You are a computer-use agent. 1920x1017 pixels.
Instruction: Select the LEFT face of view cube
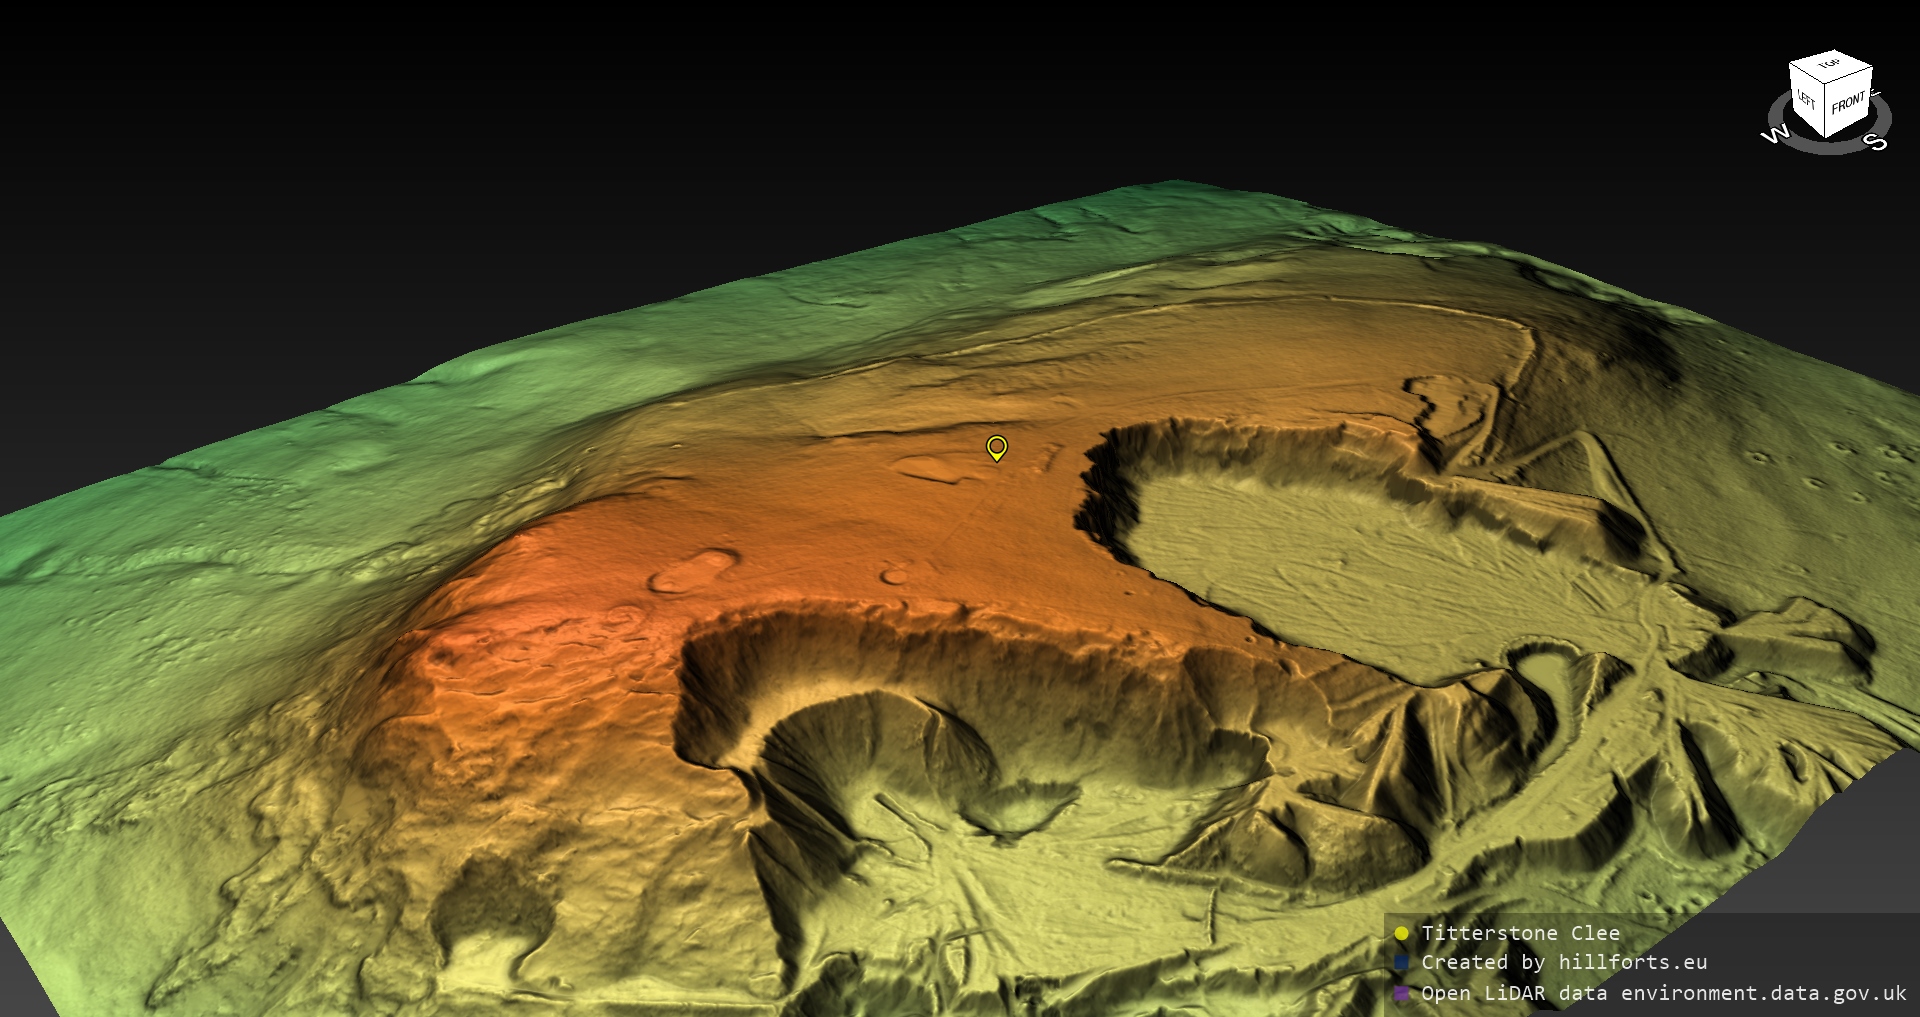pos(1806,100)
